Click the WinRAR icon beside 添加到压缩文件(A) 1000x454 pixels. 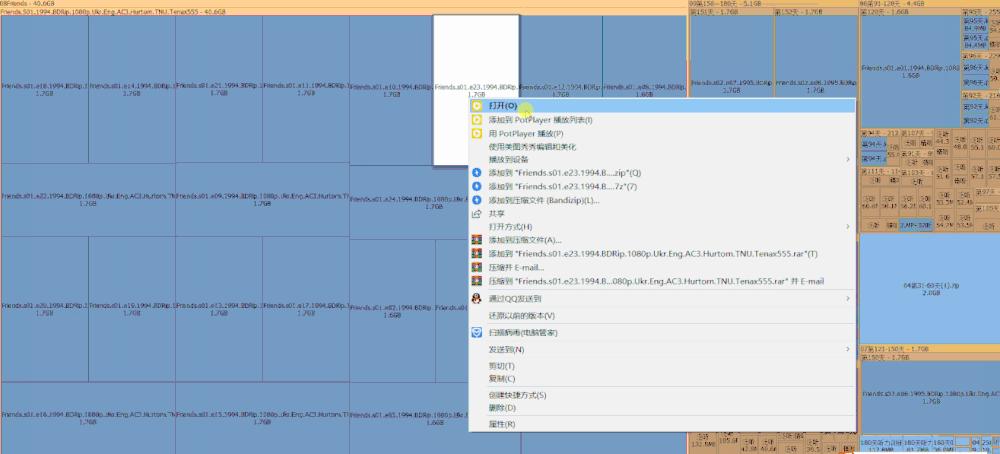[x=476, y=240]
